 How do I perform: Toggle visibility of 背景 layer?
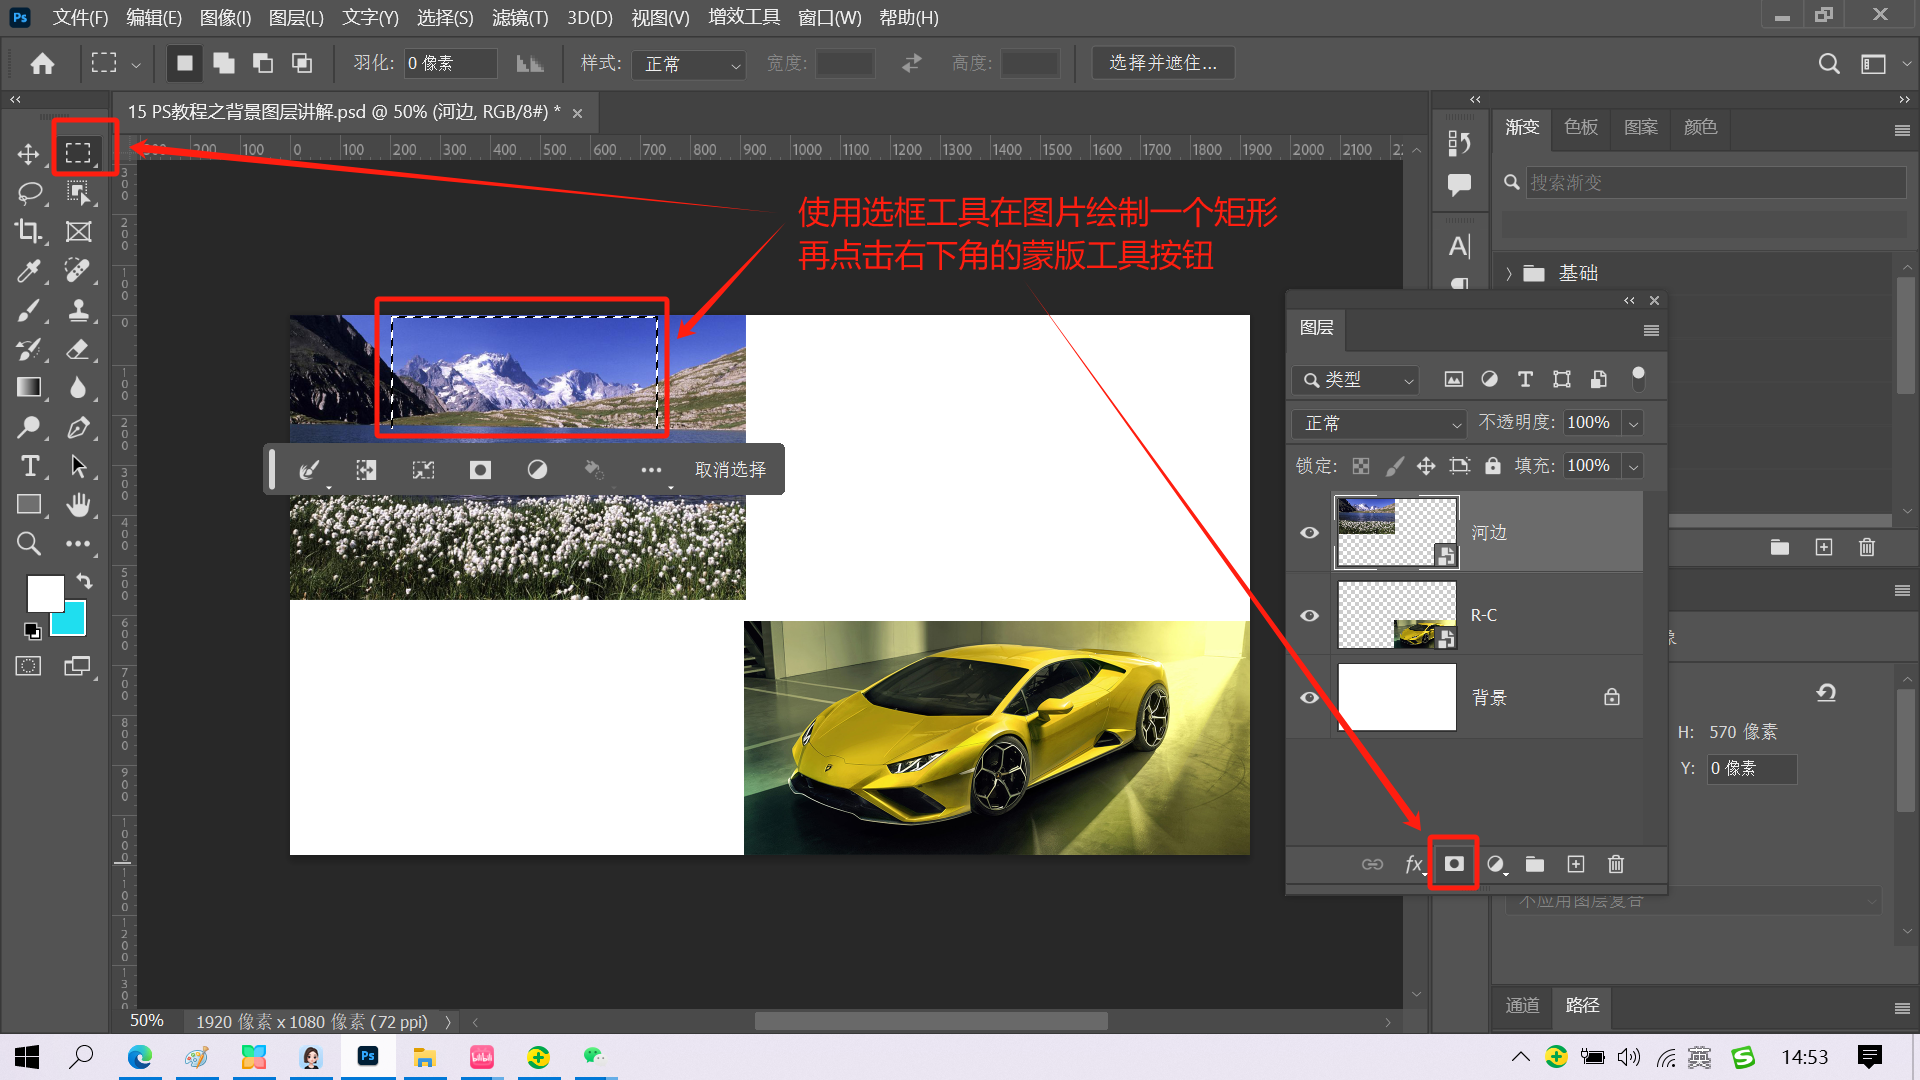tap(1309, 698)
